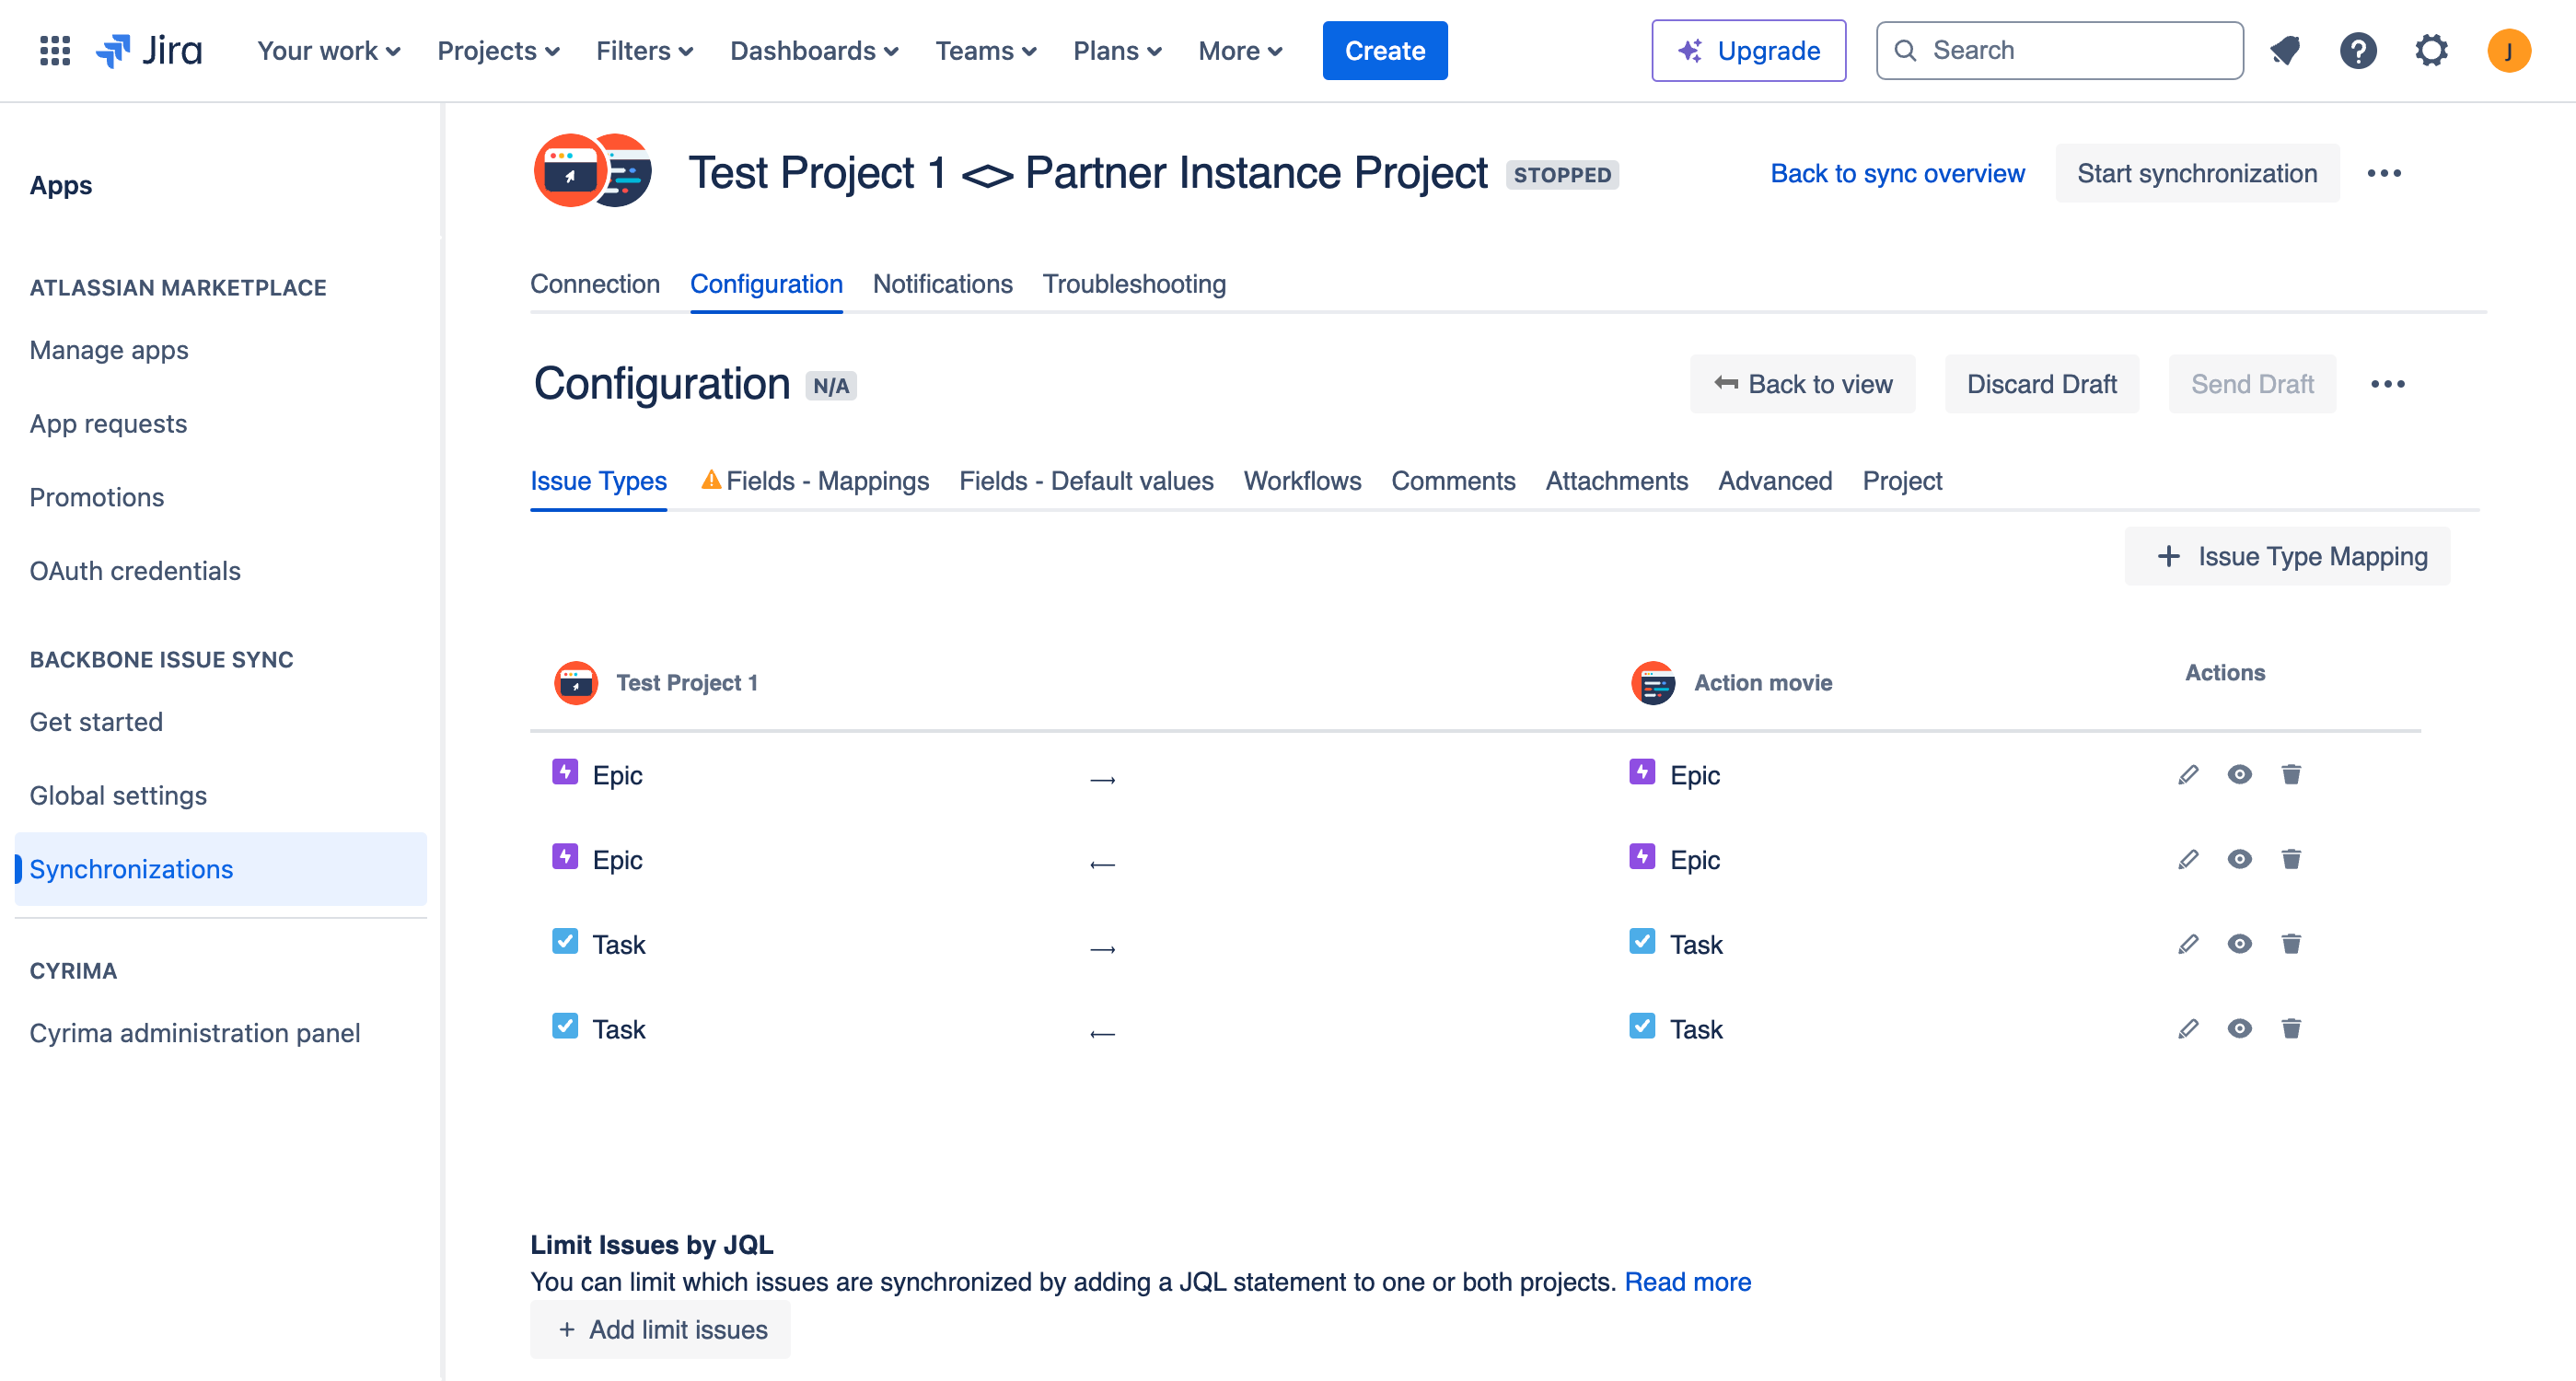Open Cyrima administration panel

(195, 1033)
